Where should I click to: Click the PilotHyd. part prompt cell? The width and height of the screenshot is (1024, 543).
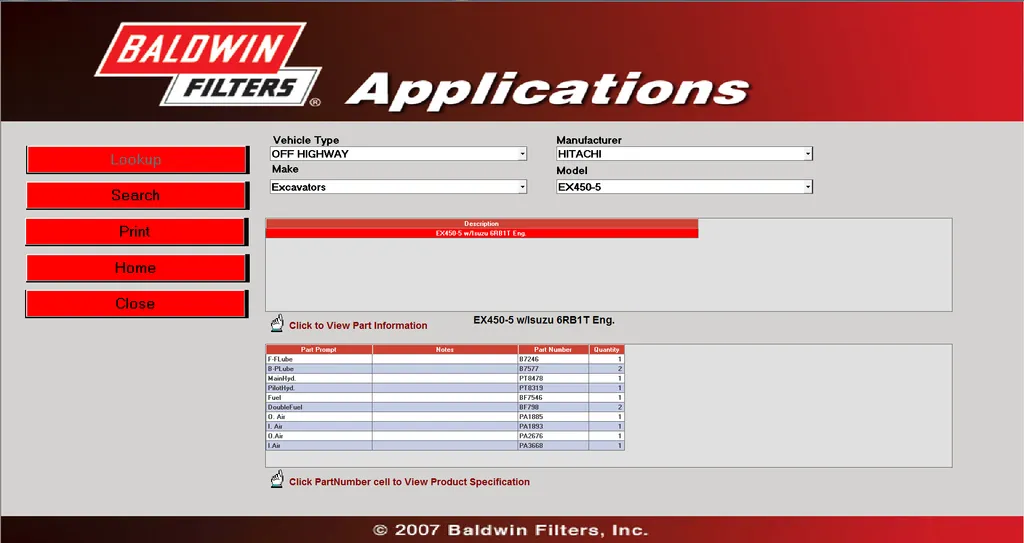point(319,388)
